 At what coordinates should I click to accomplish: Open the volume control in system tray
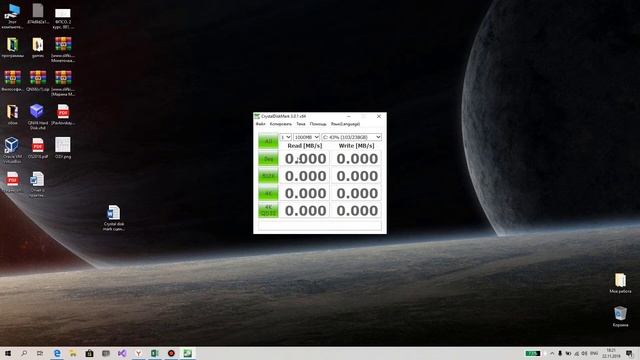(584, 353)
